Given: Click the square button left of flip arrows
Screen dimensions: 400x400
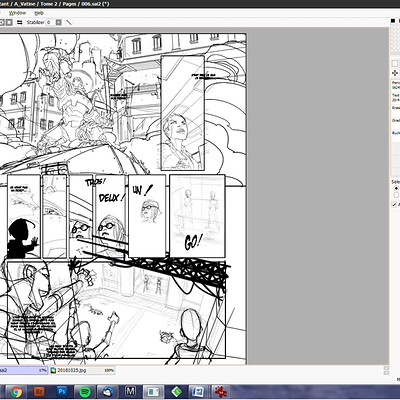Looking at the screenshot, I should point(9,22).
